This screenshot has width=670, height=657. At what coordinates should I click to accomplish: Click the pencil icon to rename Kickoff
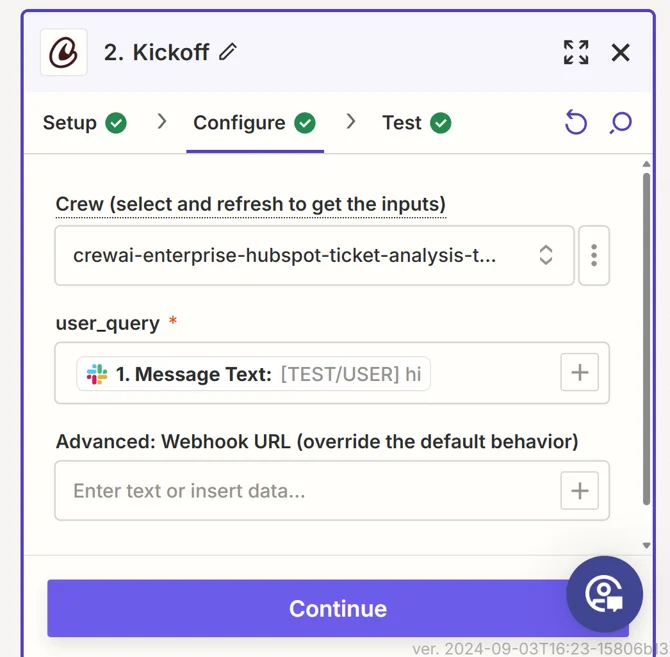tap(228, 52)
